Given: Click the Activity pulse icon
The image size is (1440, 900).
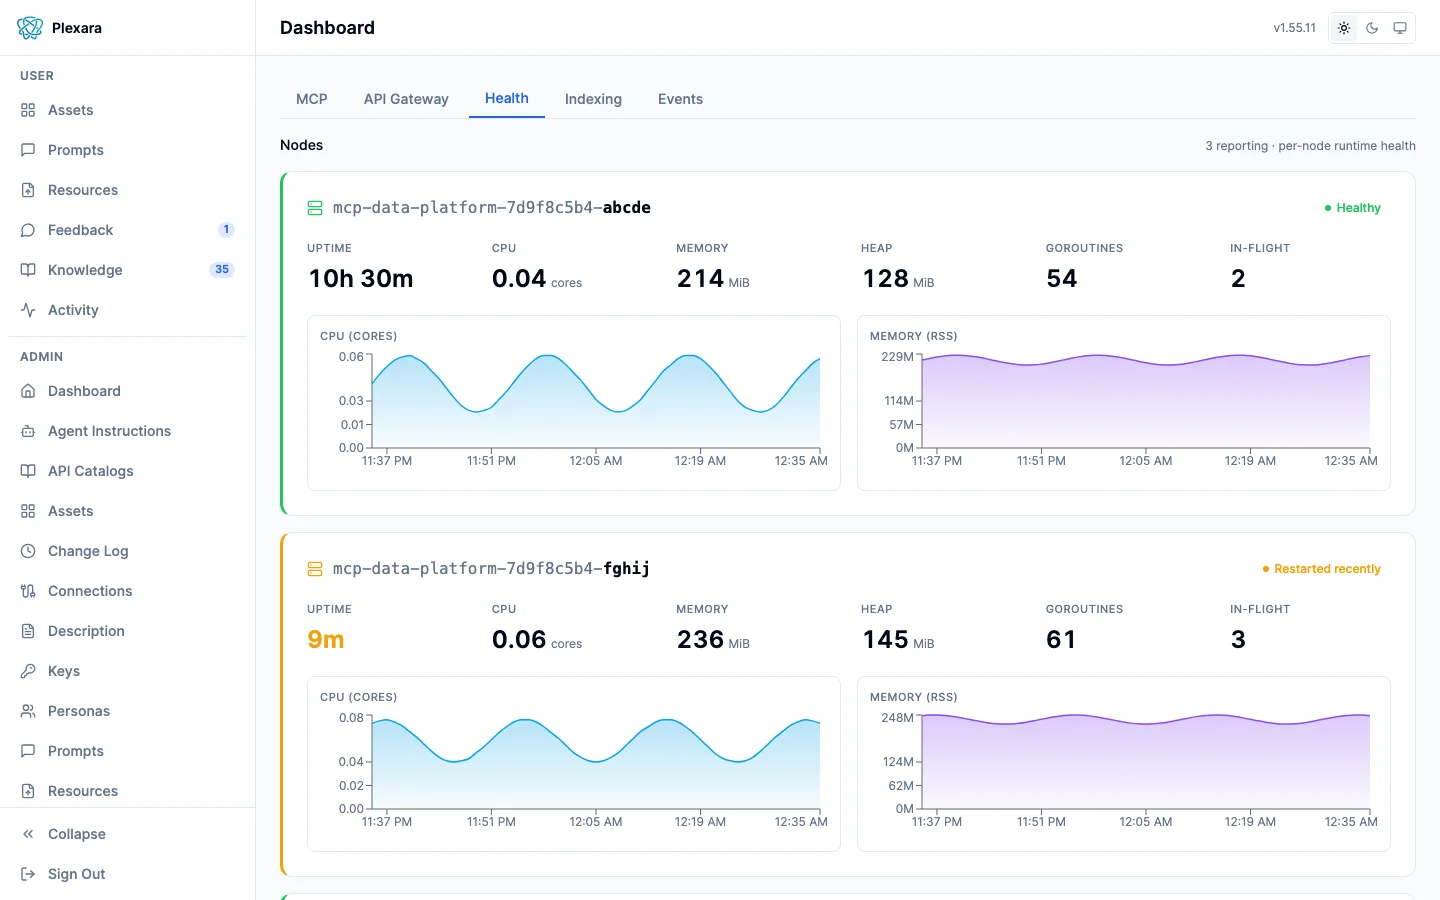Looking at the screenshot, I should (x=28, y=310).
